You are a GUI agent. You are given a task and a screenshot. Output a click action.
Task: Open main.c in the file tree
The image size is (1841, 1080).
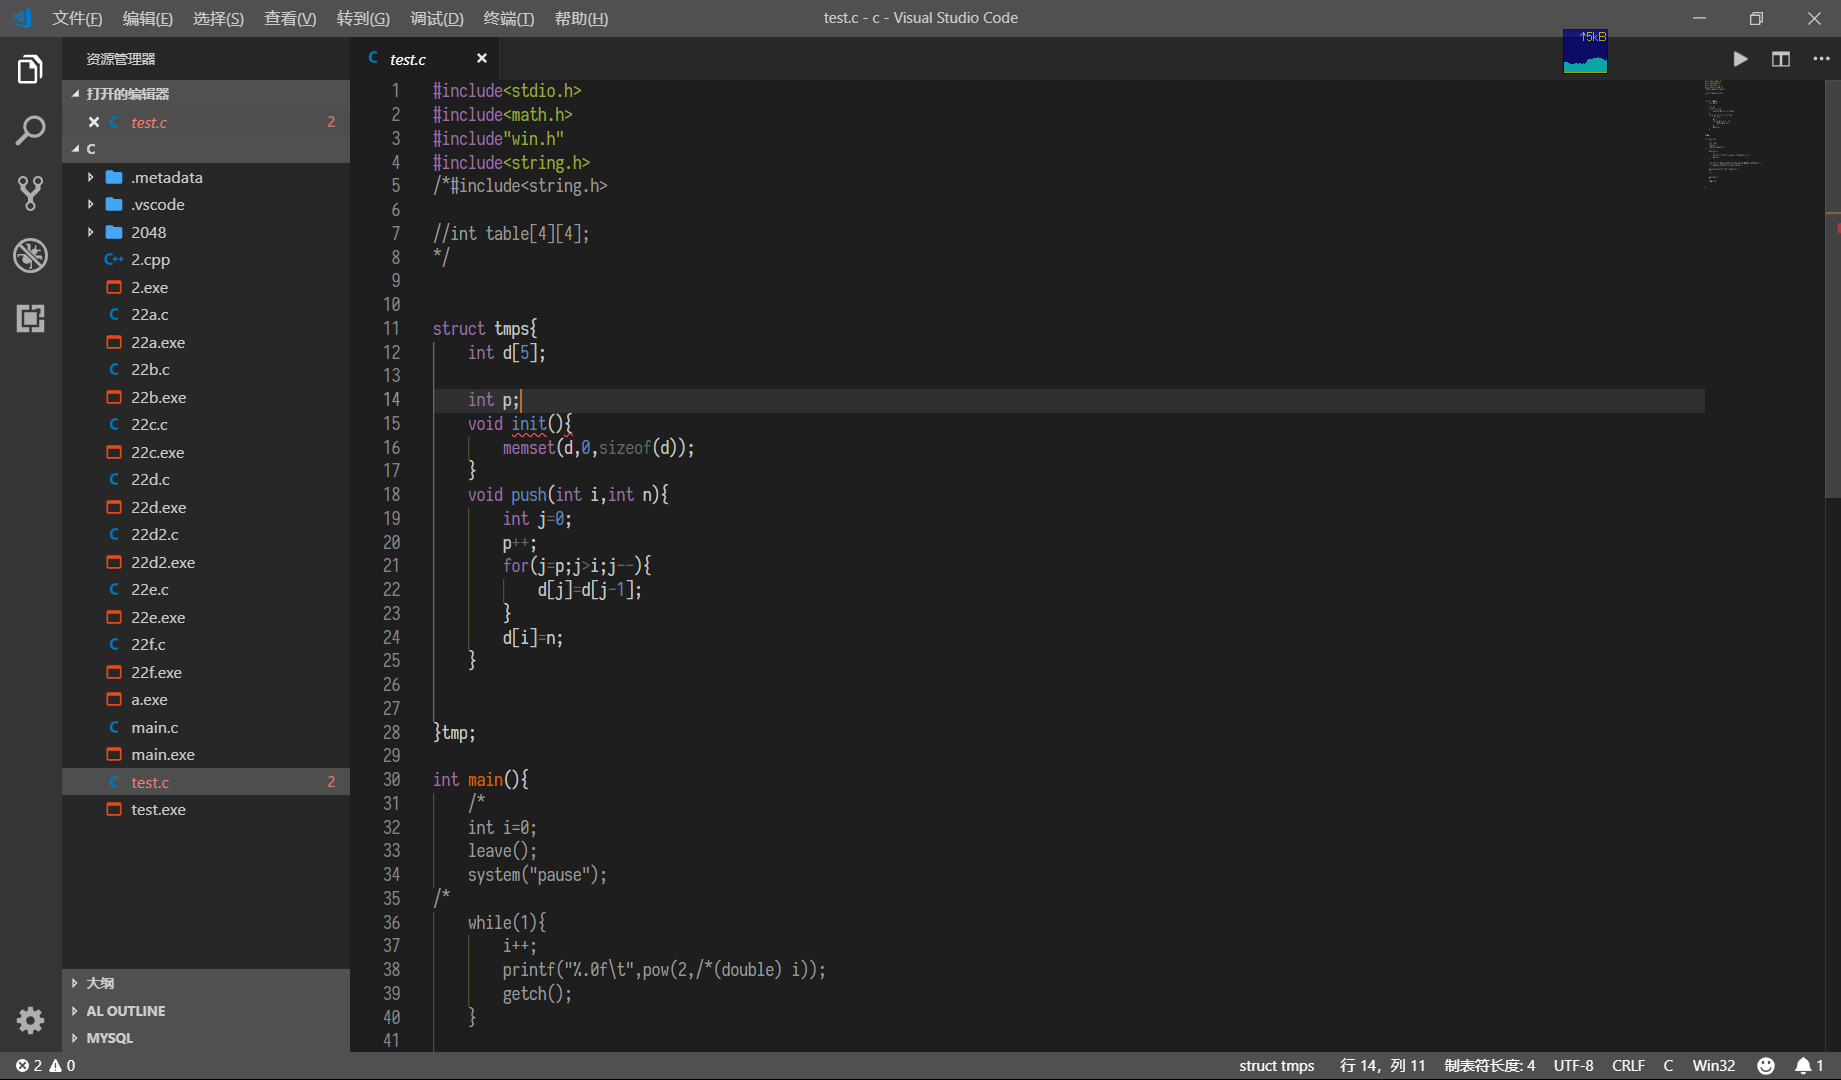[x=154, y=727]
